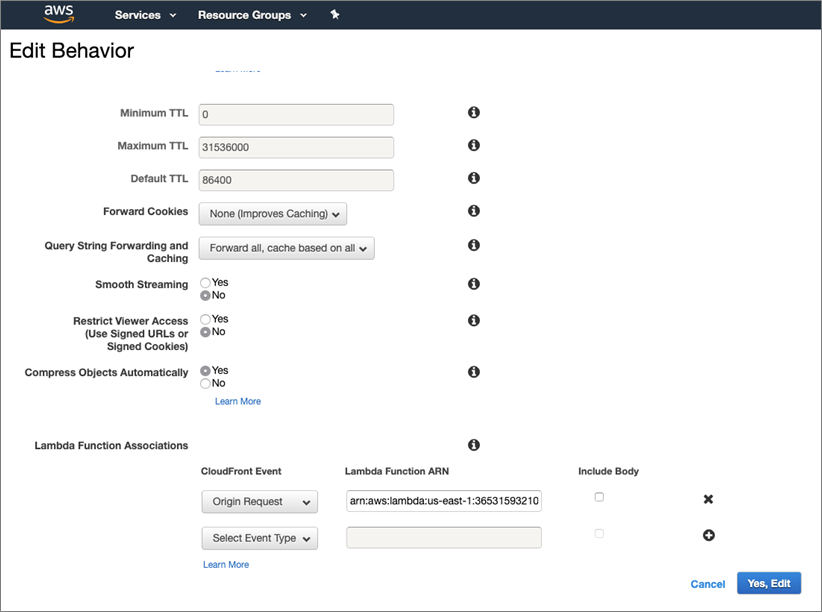Open the Learn More link under Compress Objects

(x=237, y=400)
